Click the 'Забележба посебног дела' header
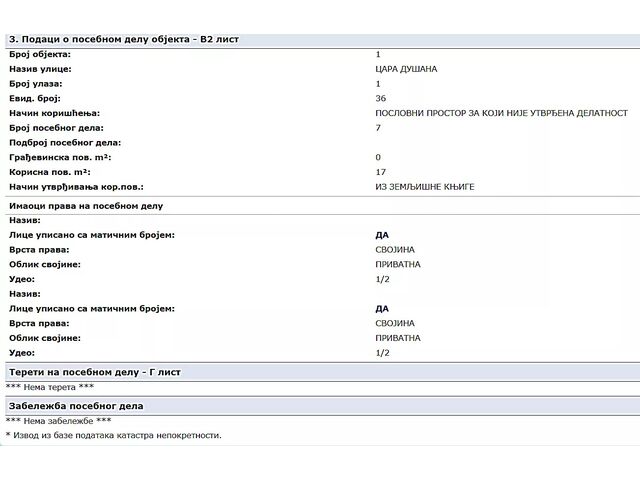 click(x=76, y=406)
